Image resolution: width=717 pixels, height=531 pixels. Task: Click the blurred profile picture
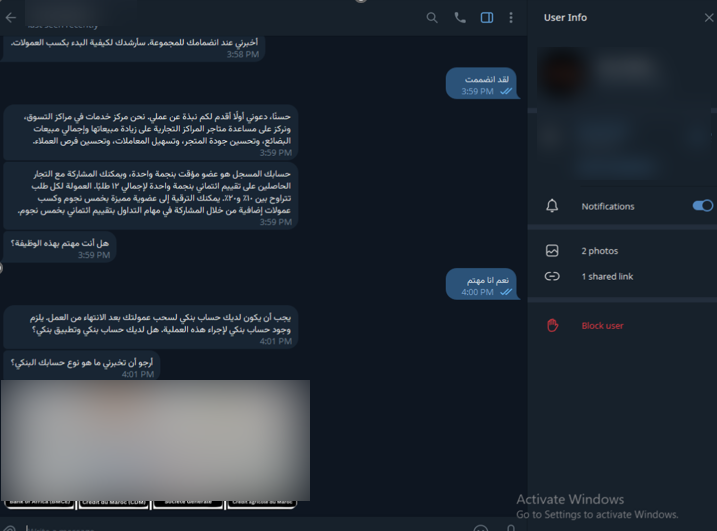563,73
